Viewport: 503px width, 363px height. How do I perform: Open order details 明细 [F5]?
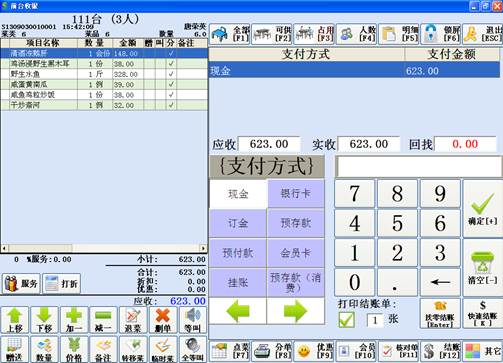pyautogui.click(x=399, y=34)
